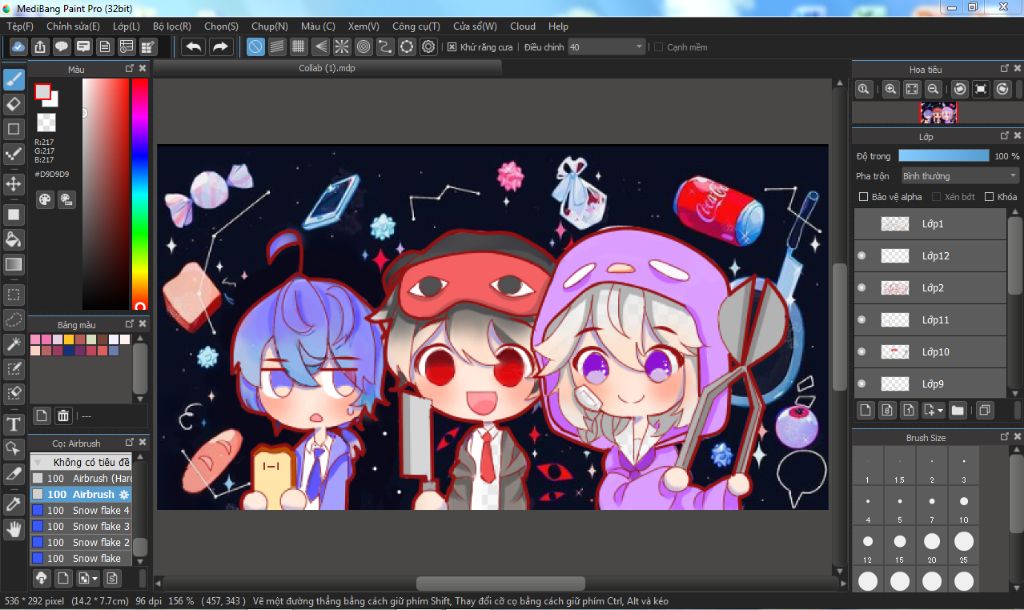The width and height of the screenshot is (1024, 610).
Task: Turn off snap with the circle-slash icon
Action: pos(255,47)
